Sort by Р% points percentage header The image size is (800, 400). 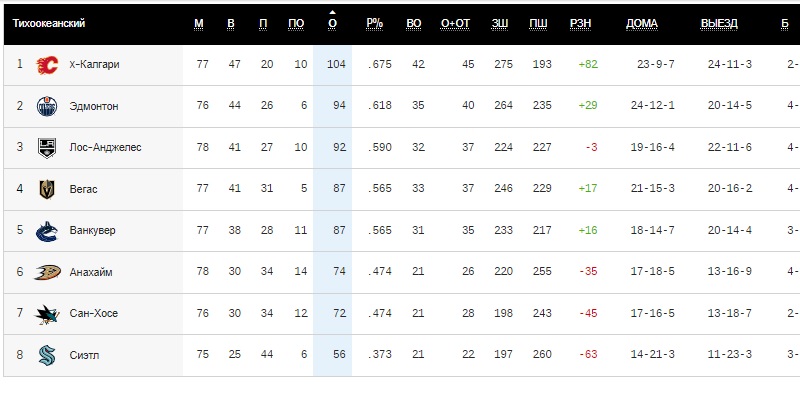point(374,23)
